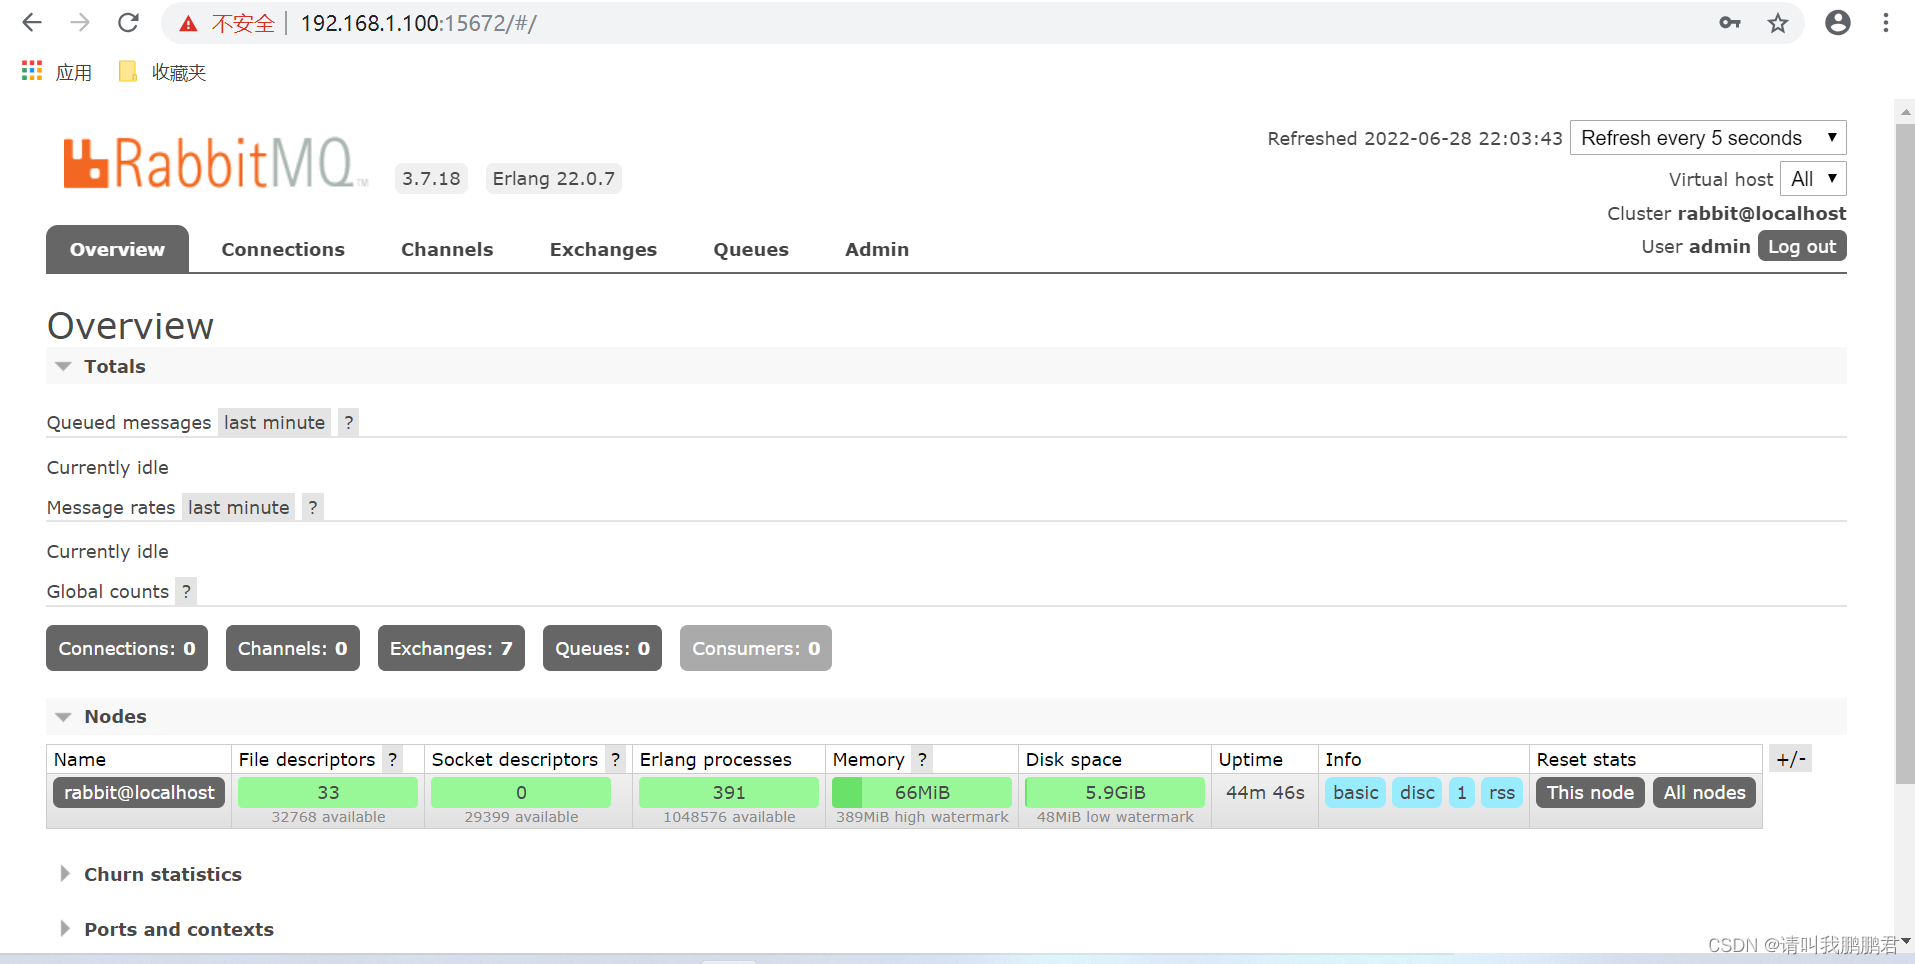The image size is (1915, 964).
Task: Open the Virtual host selector
Action: tap(1813, 178)
